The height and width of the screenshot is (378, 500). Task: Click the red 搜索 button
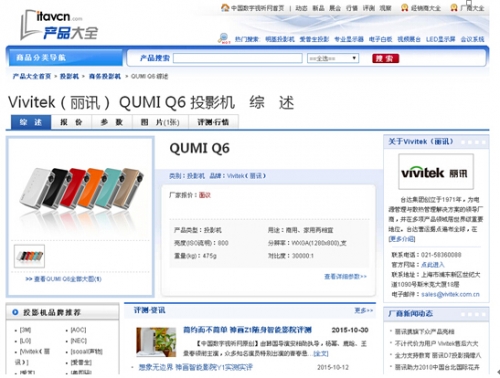pyautogui.click(x=385, y=58)
